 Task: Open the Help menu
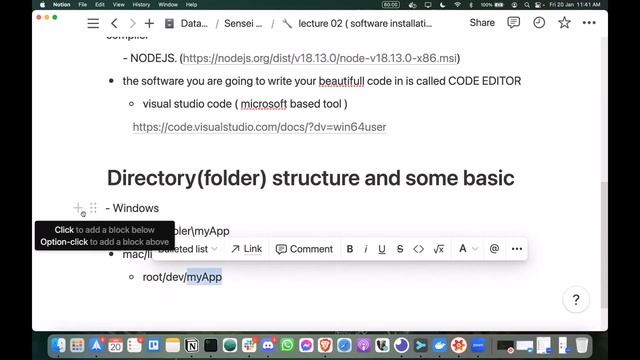(x=191, y=4)
